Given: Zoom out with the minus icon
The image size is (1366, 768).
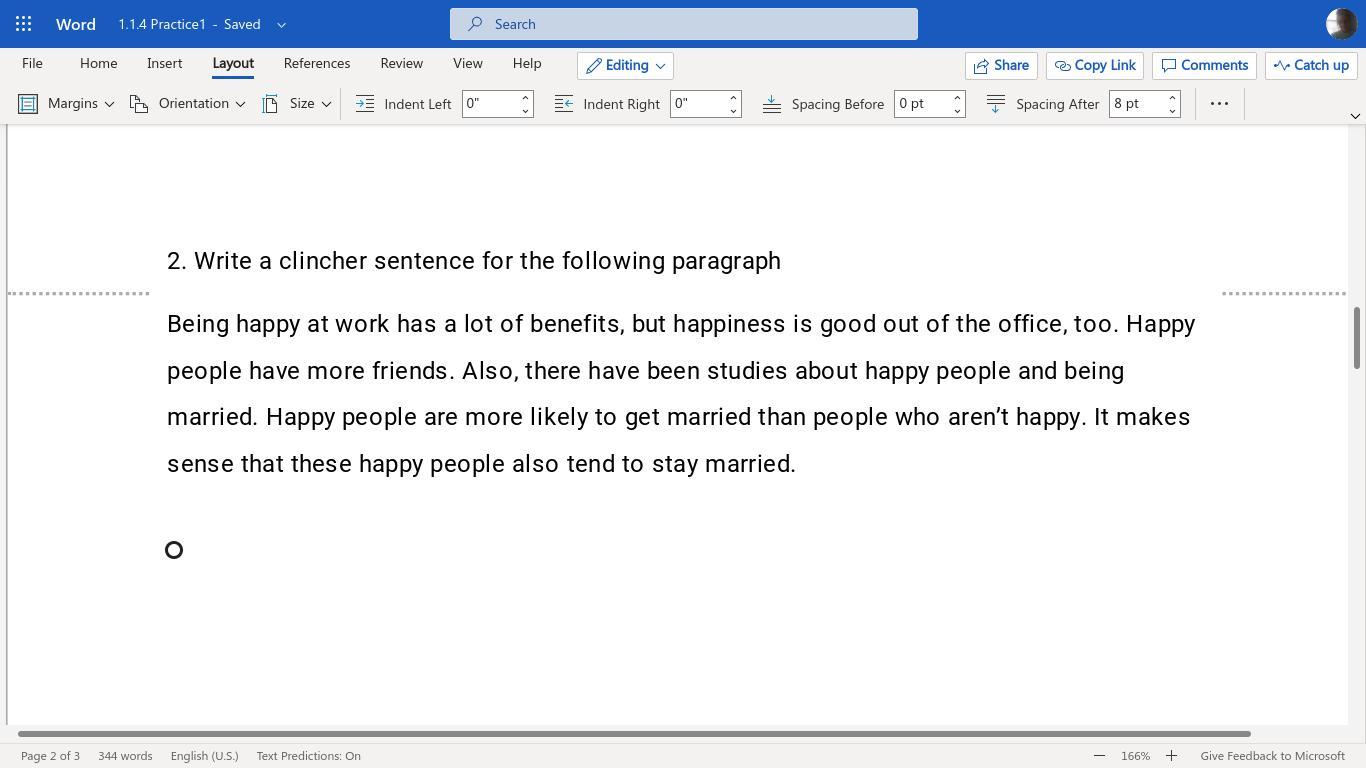Looking at the screenshot, I should click(1099, 756).
